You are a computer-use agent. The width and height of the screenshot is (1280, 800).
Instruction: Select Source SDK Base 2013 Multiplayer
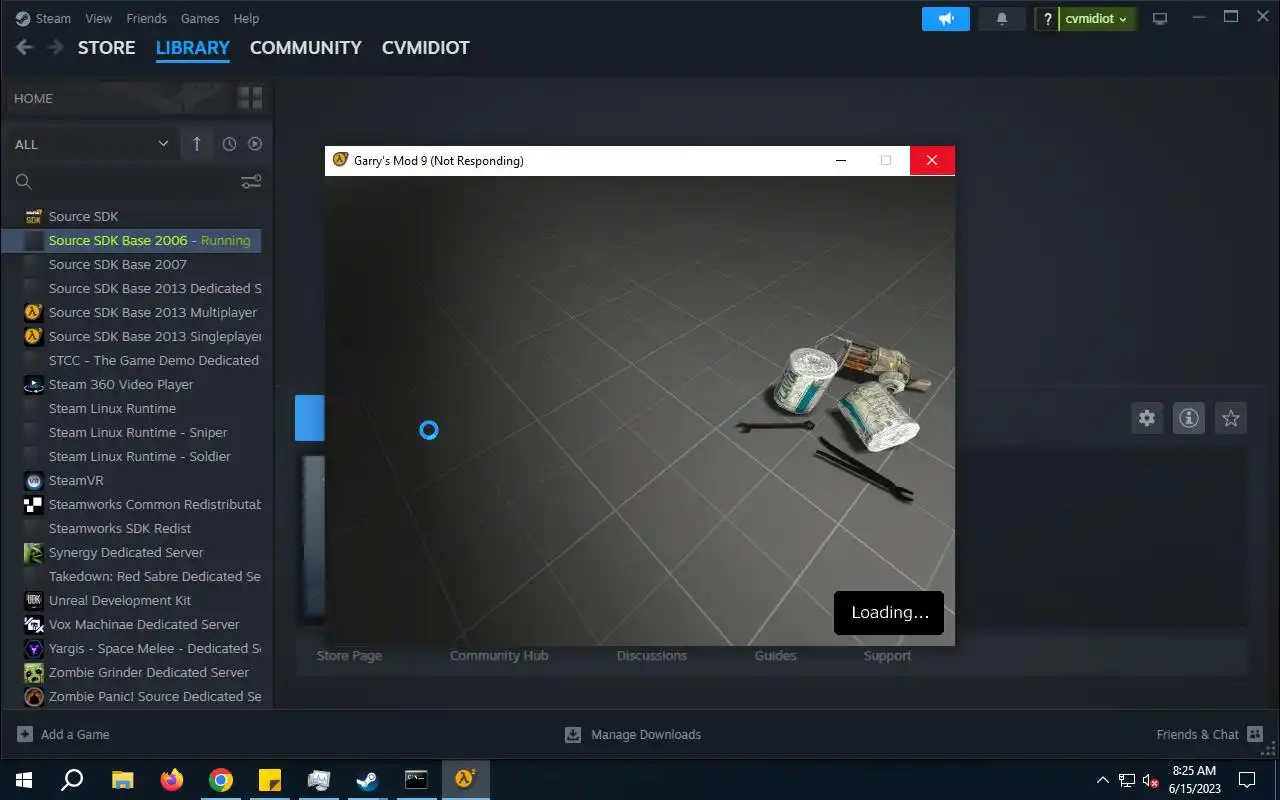click(131, 312)
